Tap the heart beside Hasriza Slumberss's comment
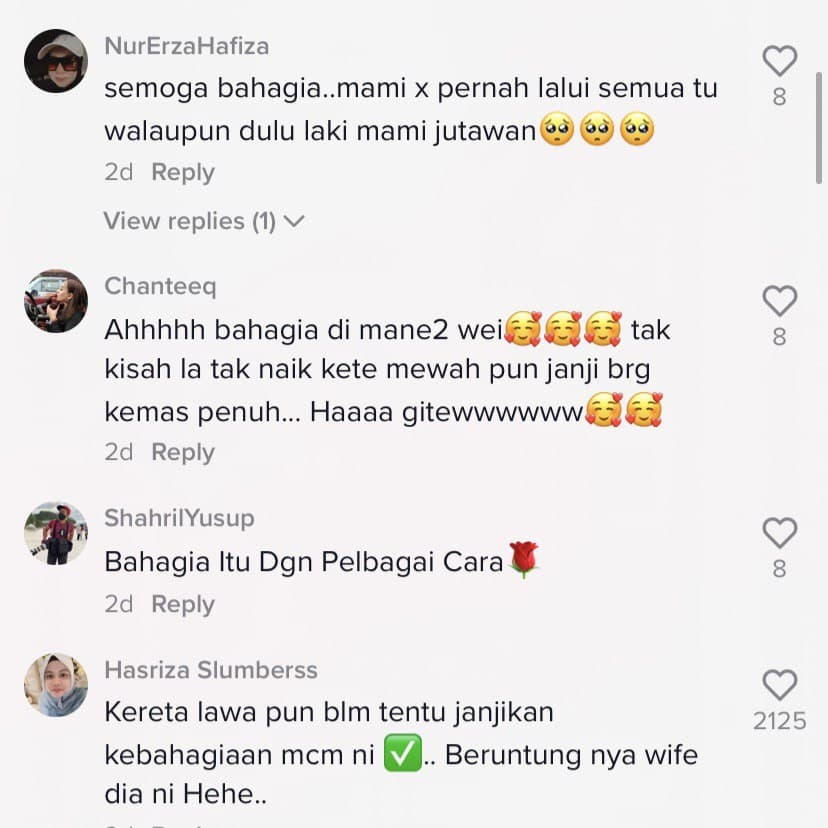828x828 pixels. tap(779, 684)
